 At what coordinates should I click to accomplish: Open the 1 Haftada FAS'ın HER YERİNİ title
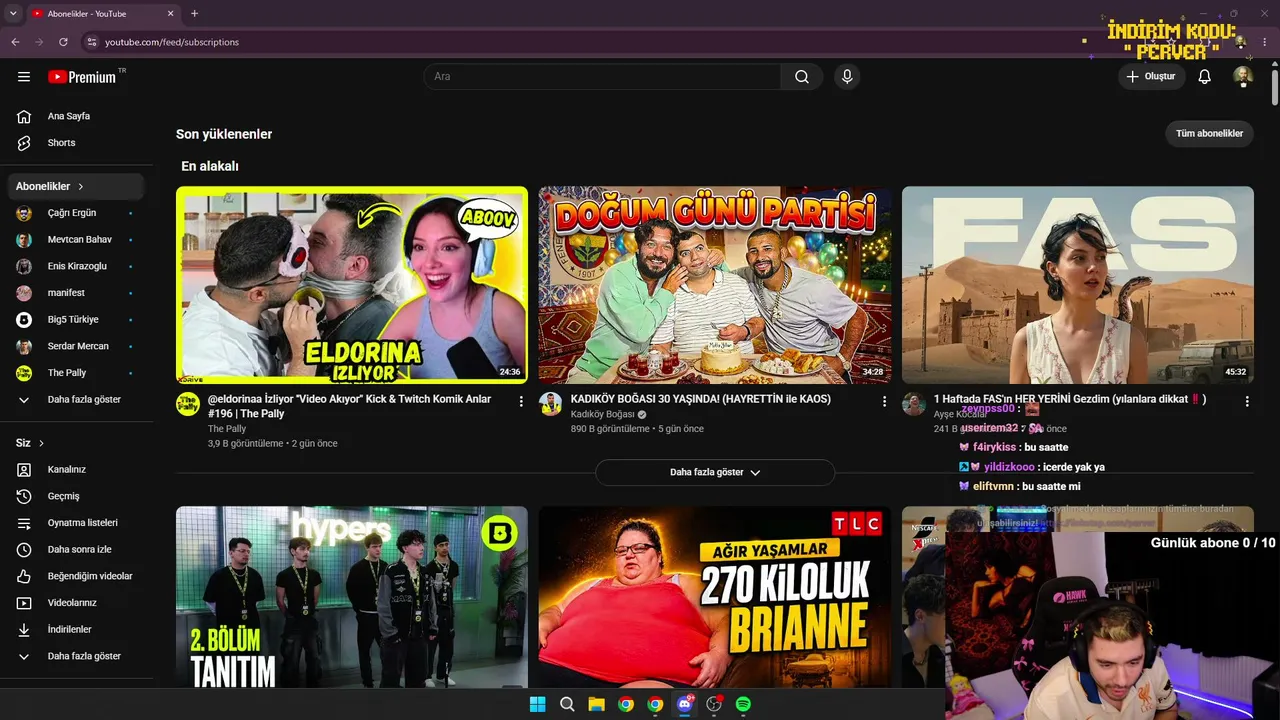[1070, 399]
